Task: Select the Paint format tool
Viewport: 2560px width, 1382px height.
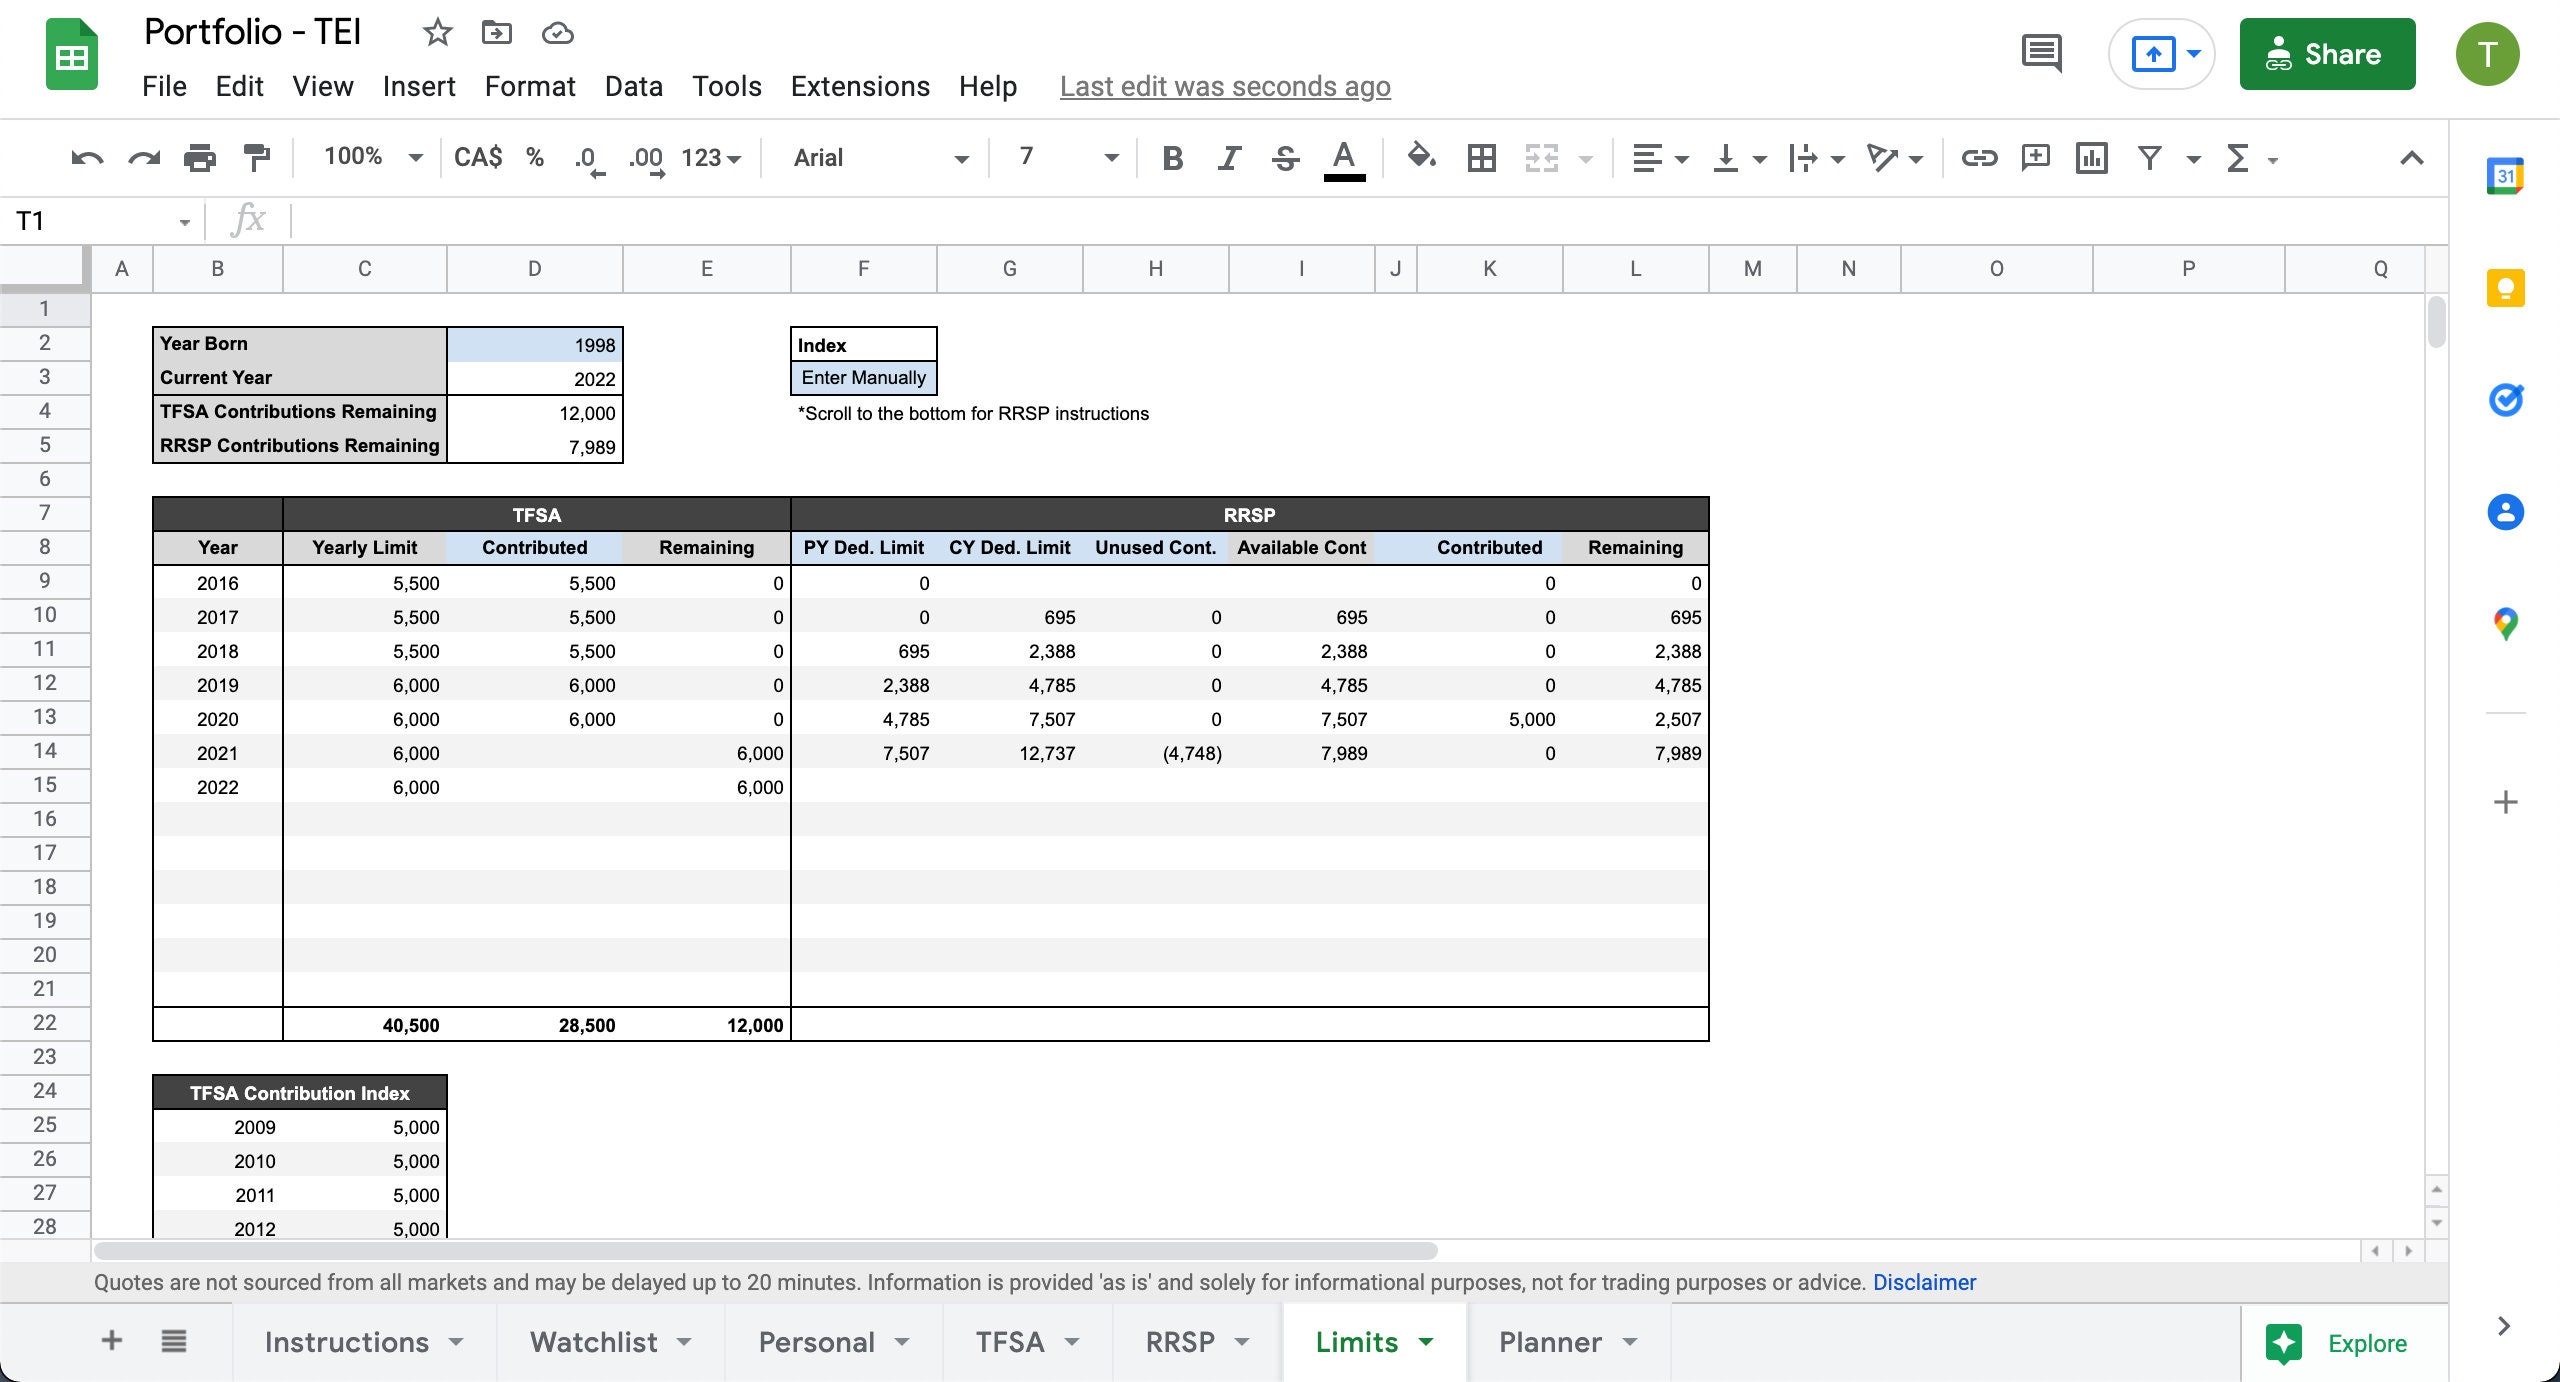Action: pos(257,158)
